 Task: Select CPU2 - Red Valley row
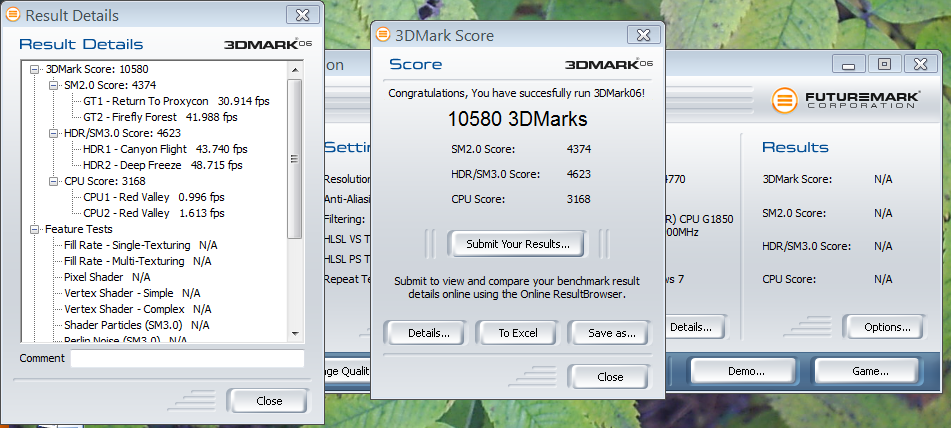pos(153,213)
